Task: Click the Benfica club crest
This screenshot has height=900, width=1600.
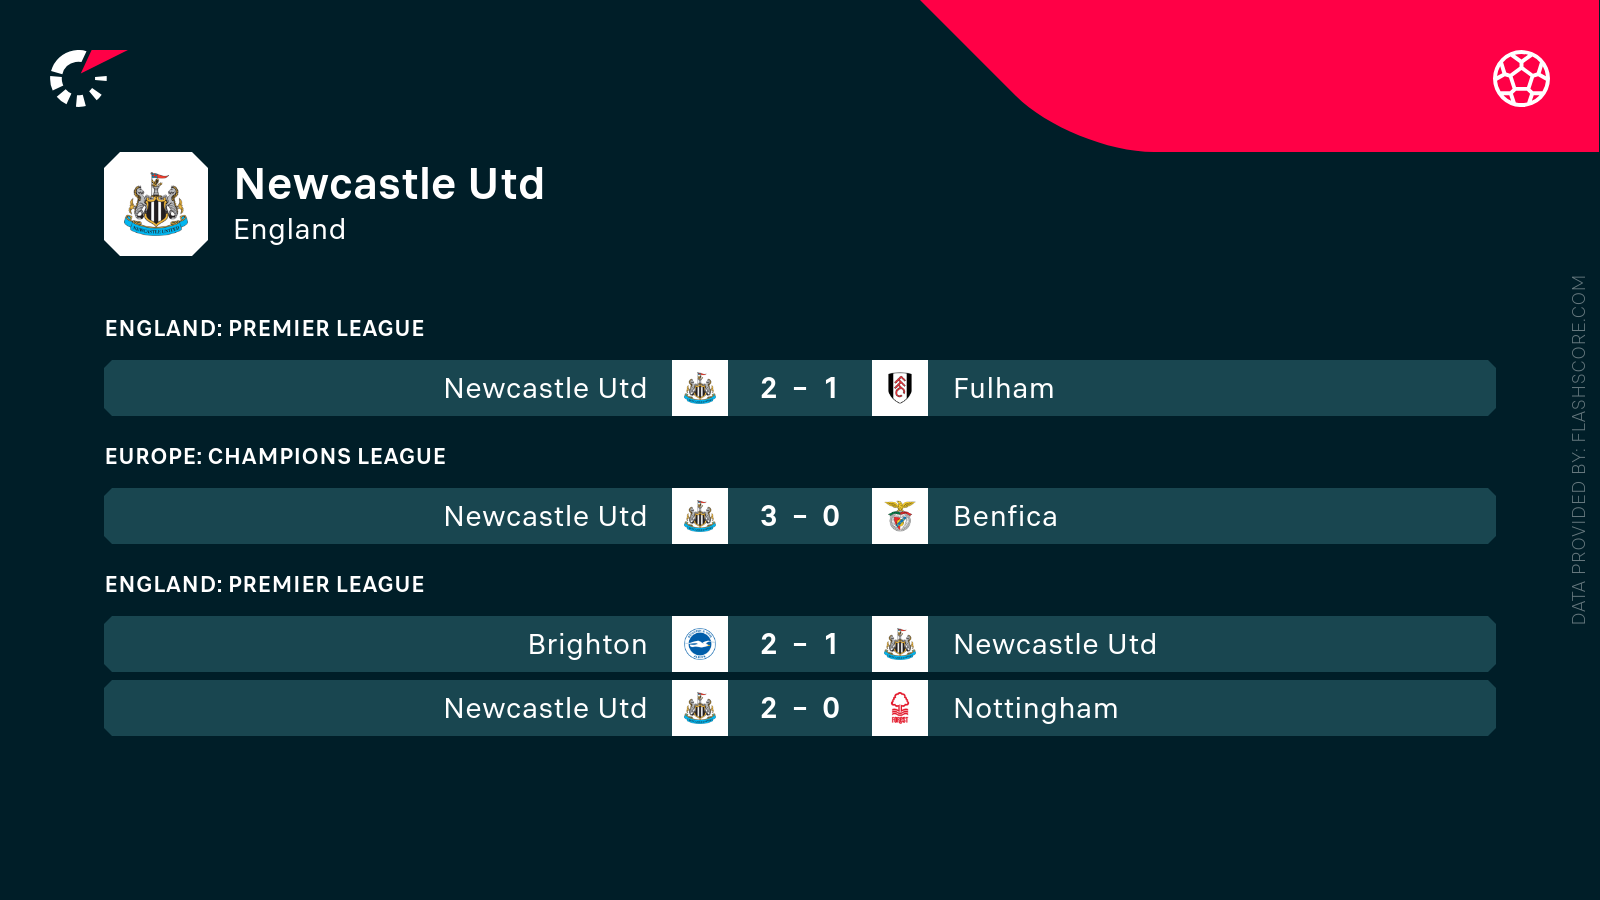Action: click(x=900, y=516)
